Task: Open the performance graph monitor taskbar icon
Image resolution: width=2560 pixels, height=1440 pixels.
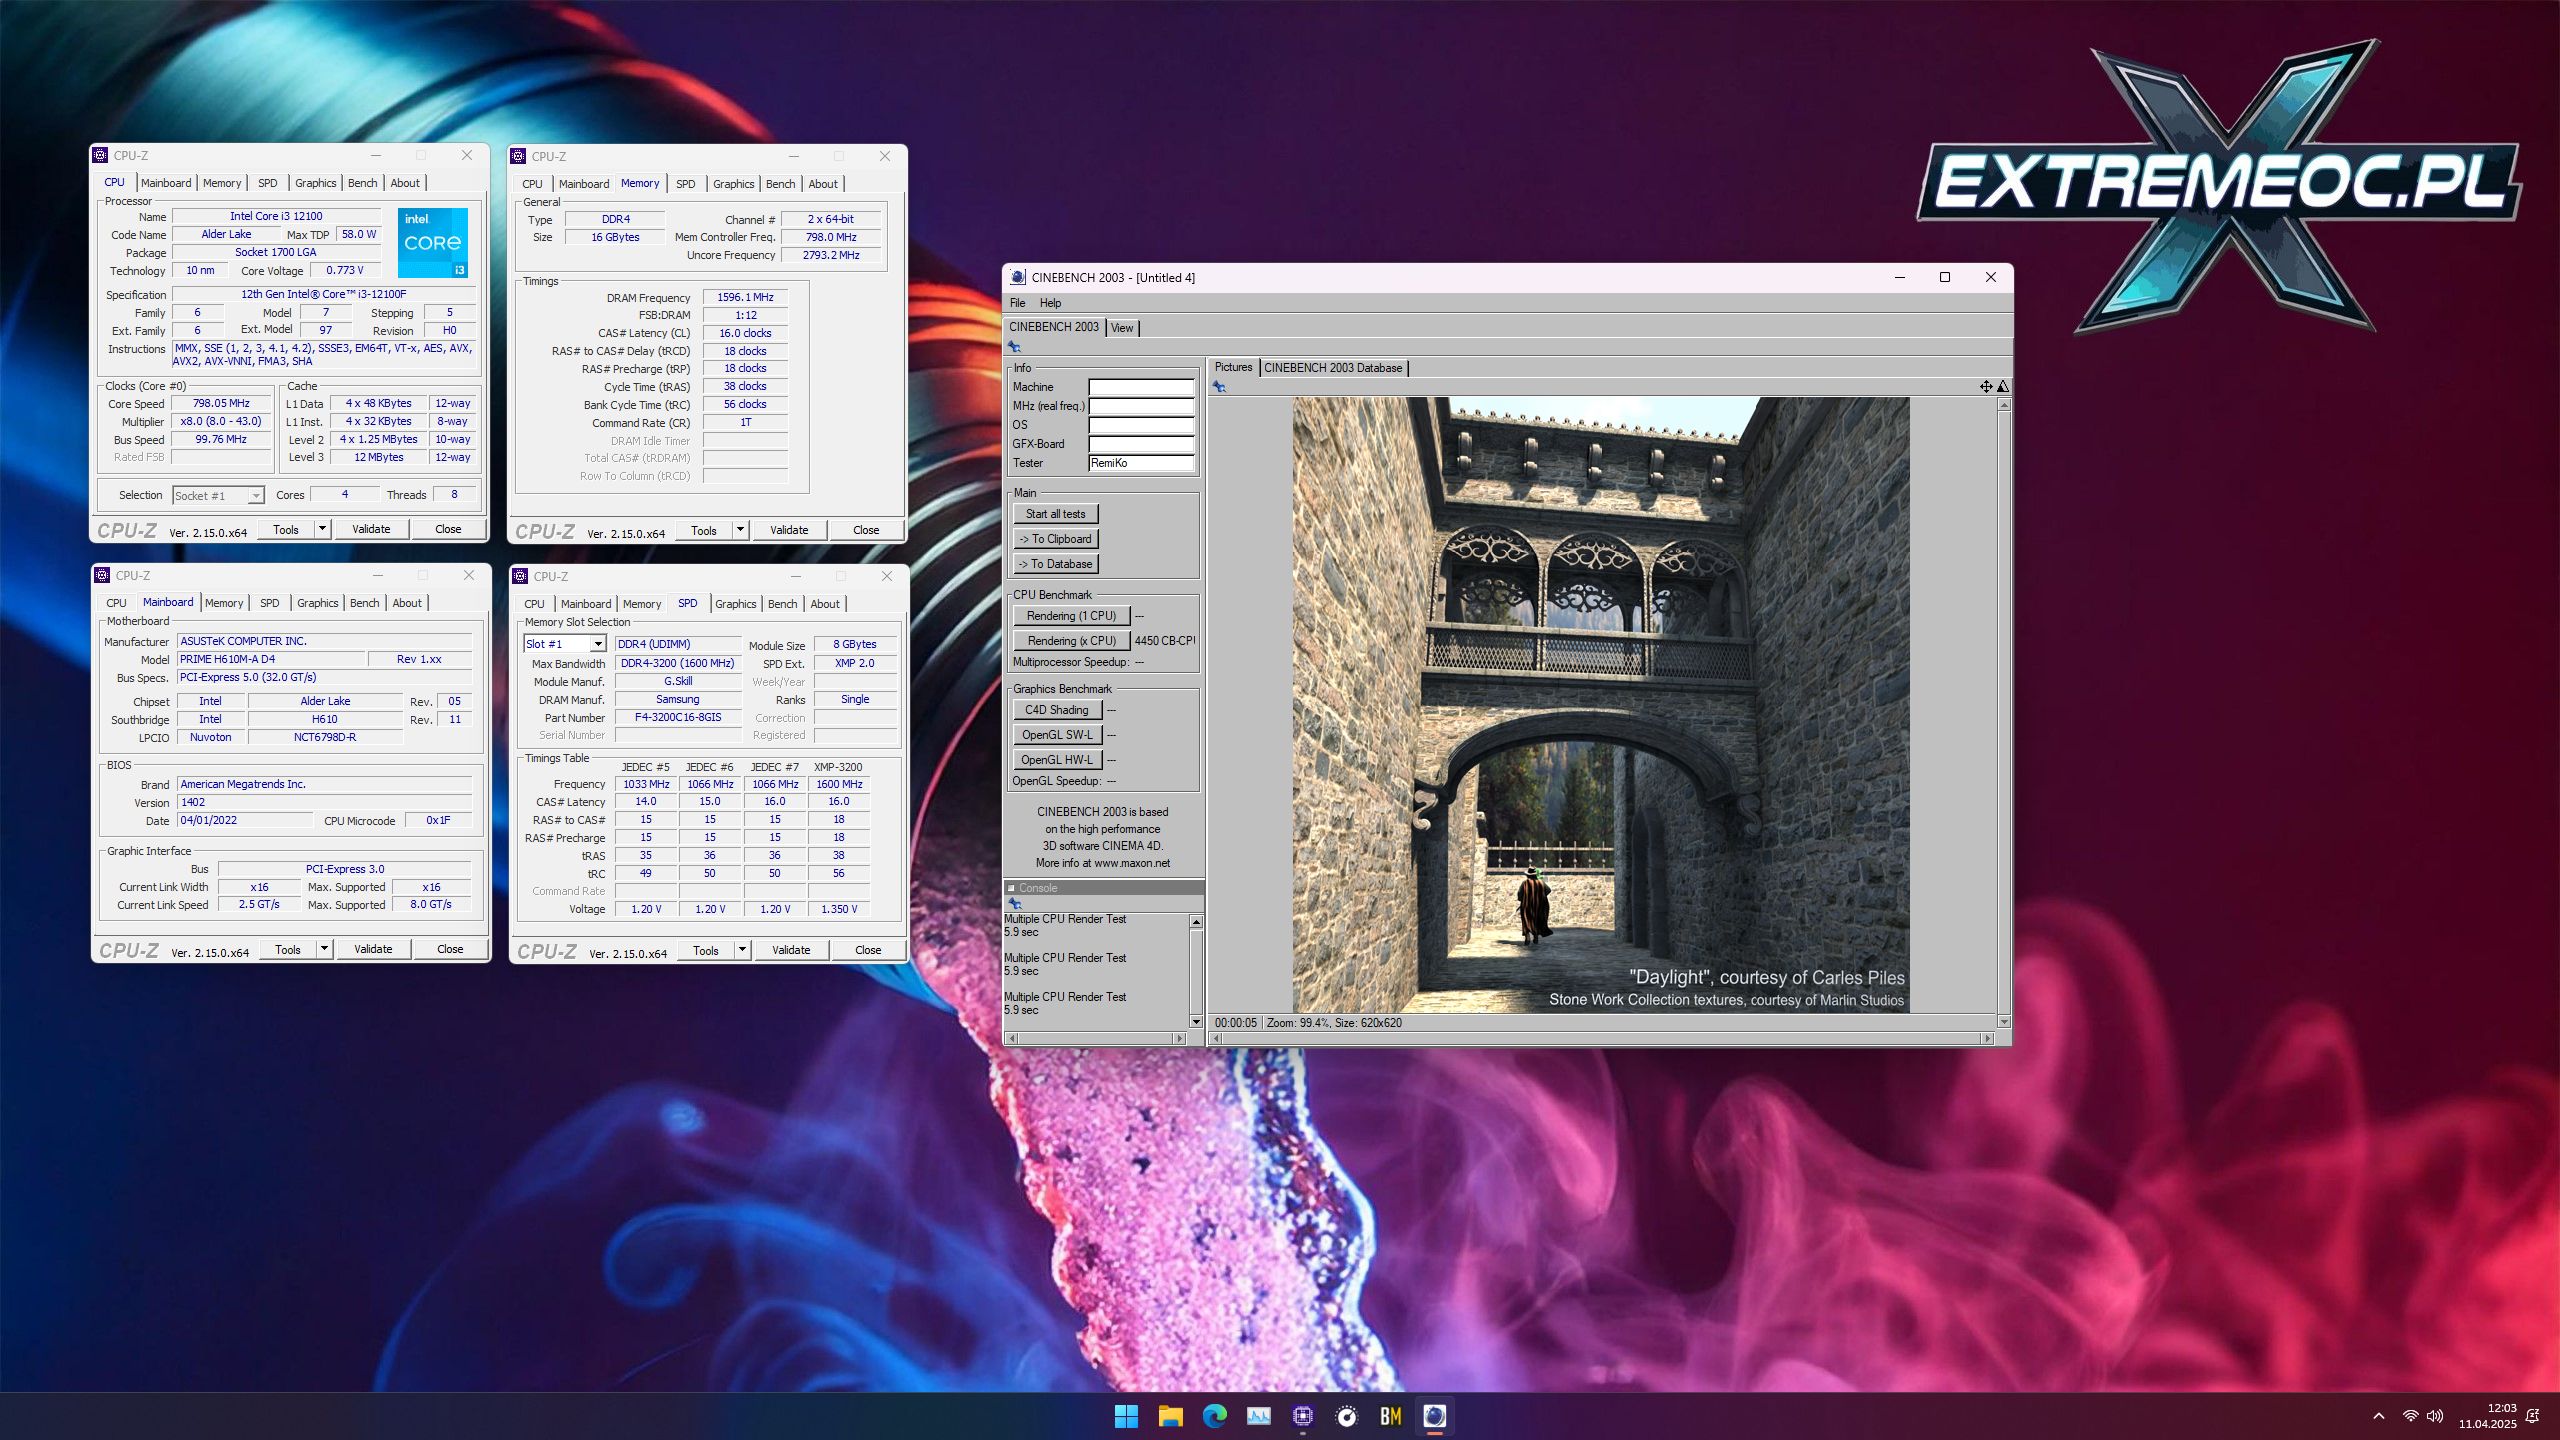Action: 1258,1416
